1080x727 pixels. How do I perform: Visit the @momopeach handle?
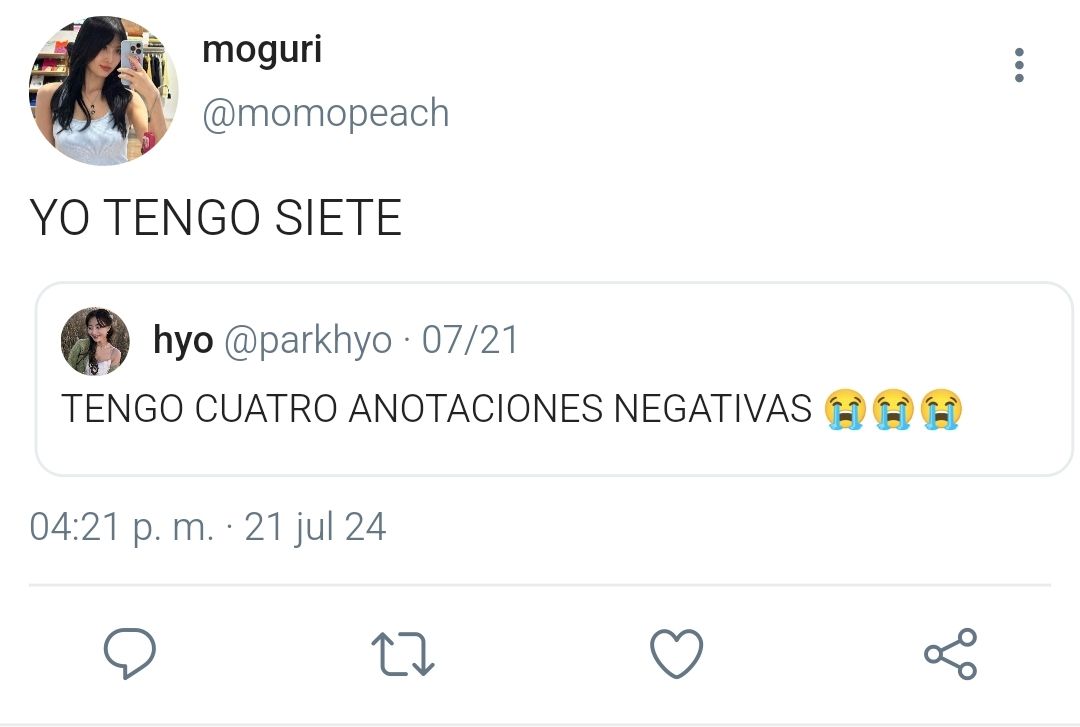pyautogui.click(x=325, y=113)
